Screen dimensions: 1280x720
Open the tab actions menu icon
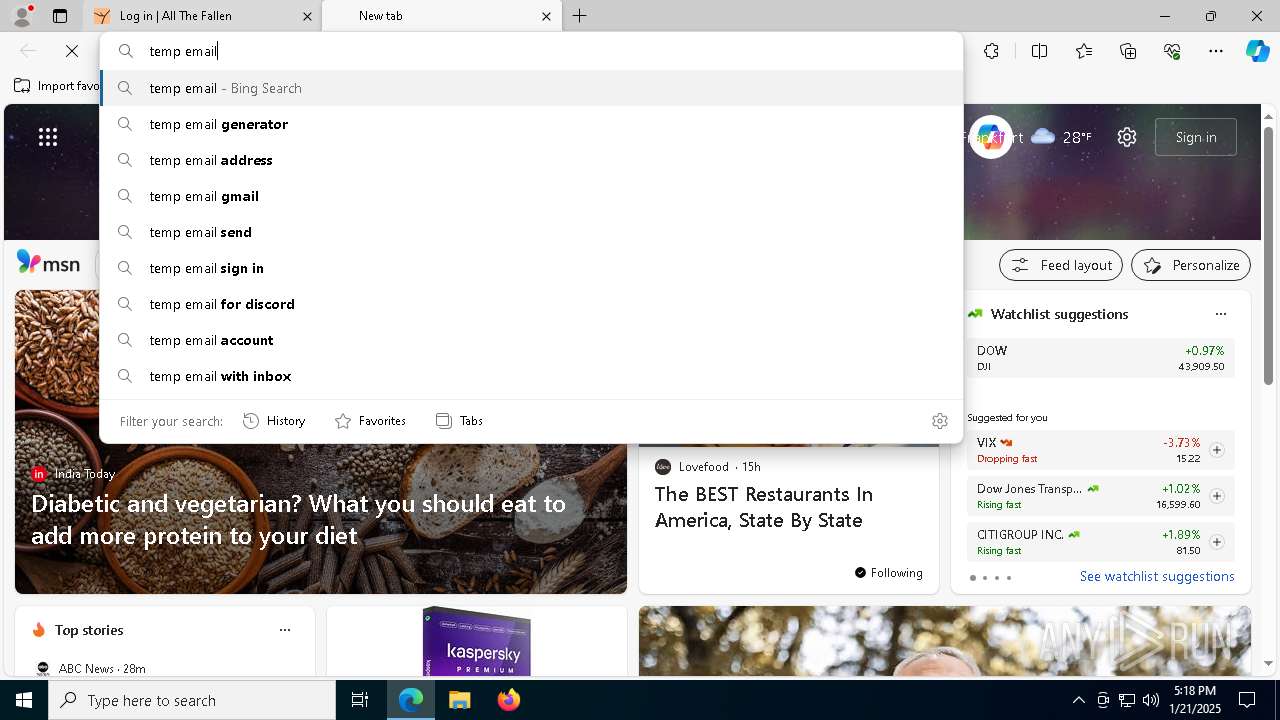pos(60,16)
